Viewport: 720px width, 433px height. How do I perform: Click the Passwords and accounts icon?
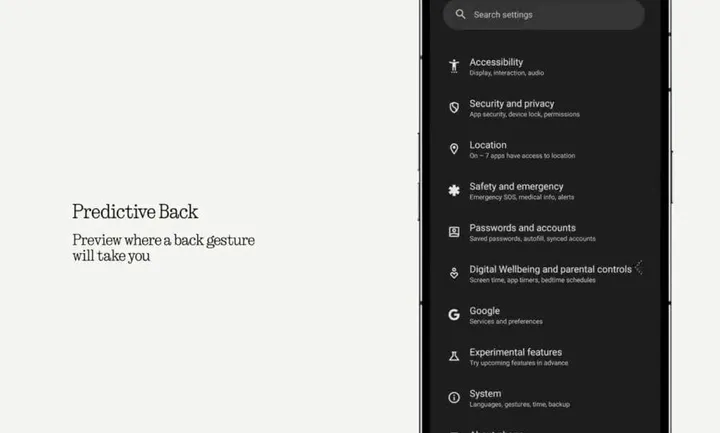coord(454,232)
